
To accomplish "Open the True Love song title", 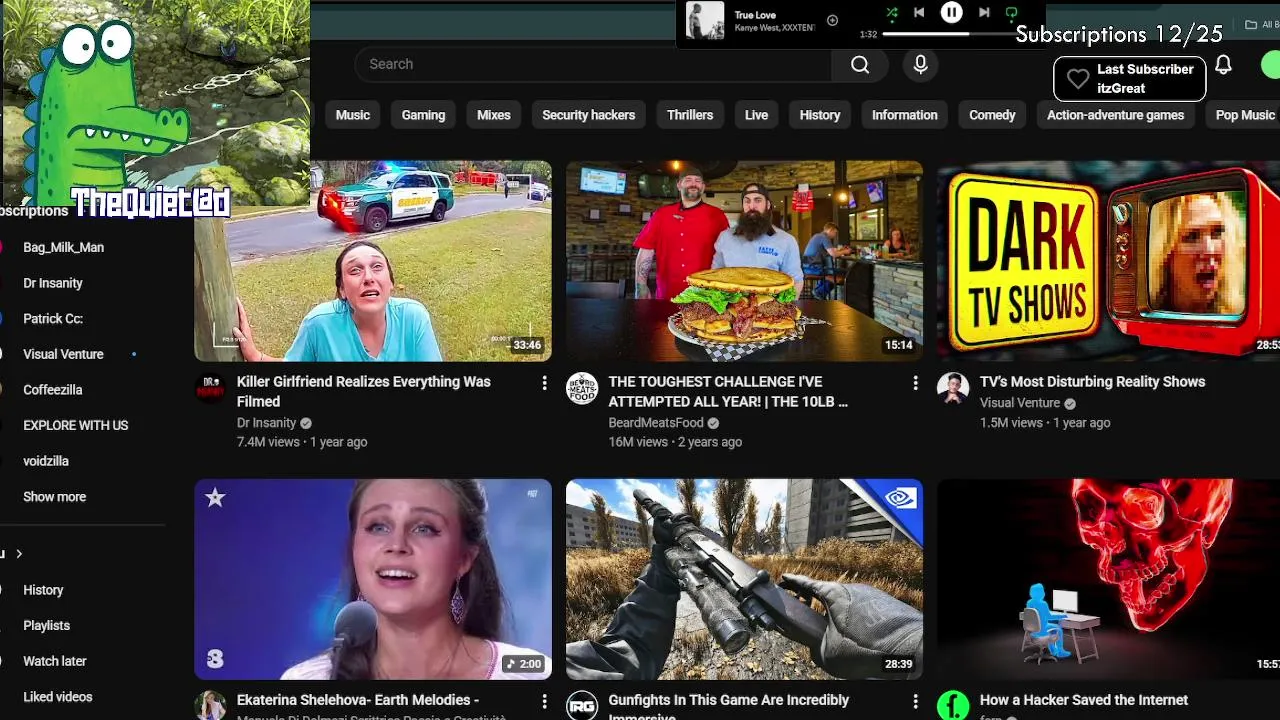I will [755, 15].
